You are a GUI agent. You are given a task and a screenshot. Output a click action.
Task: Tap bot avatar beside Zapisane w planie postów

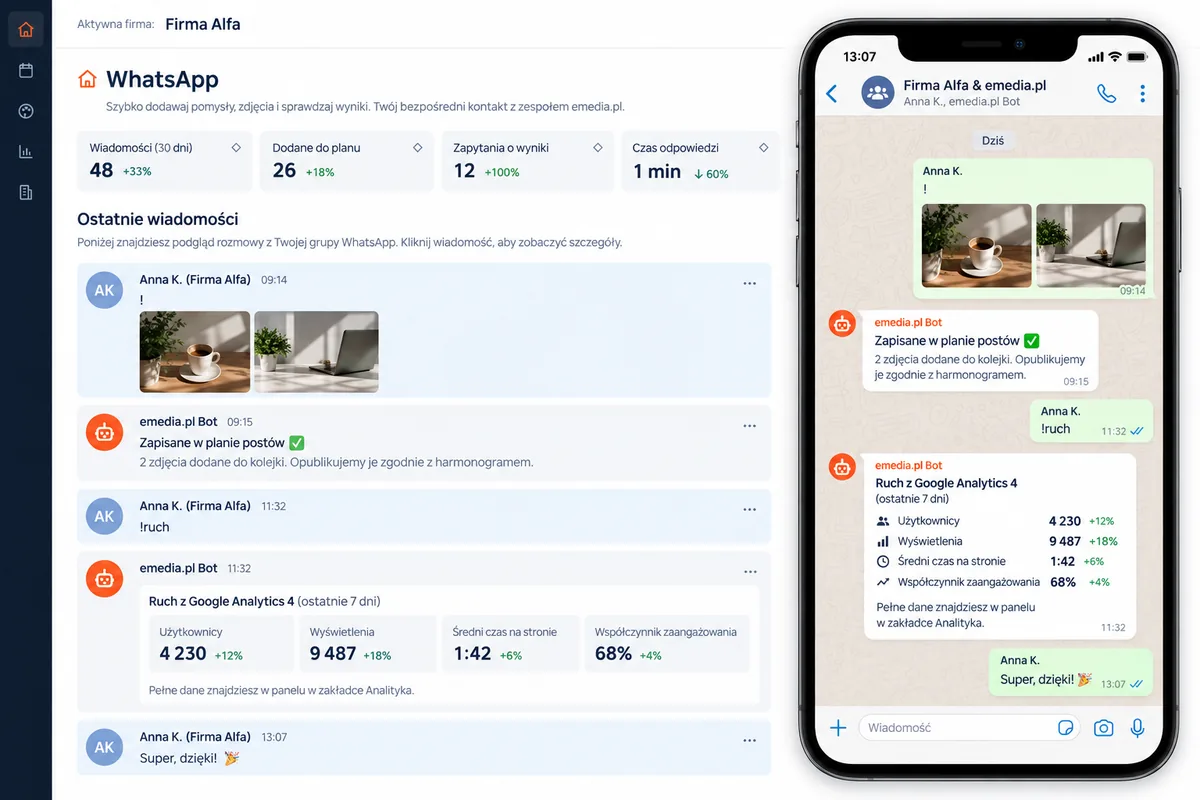[x=842, y=323]
